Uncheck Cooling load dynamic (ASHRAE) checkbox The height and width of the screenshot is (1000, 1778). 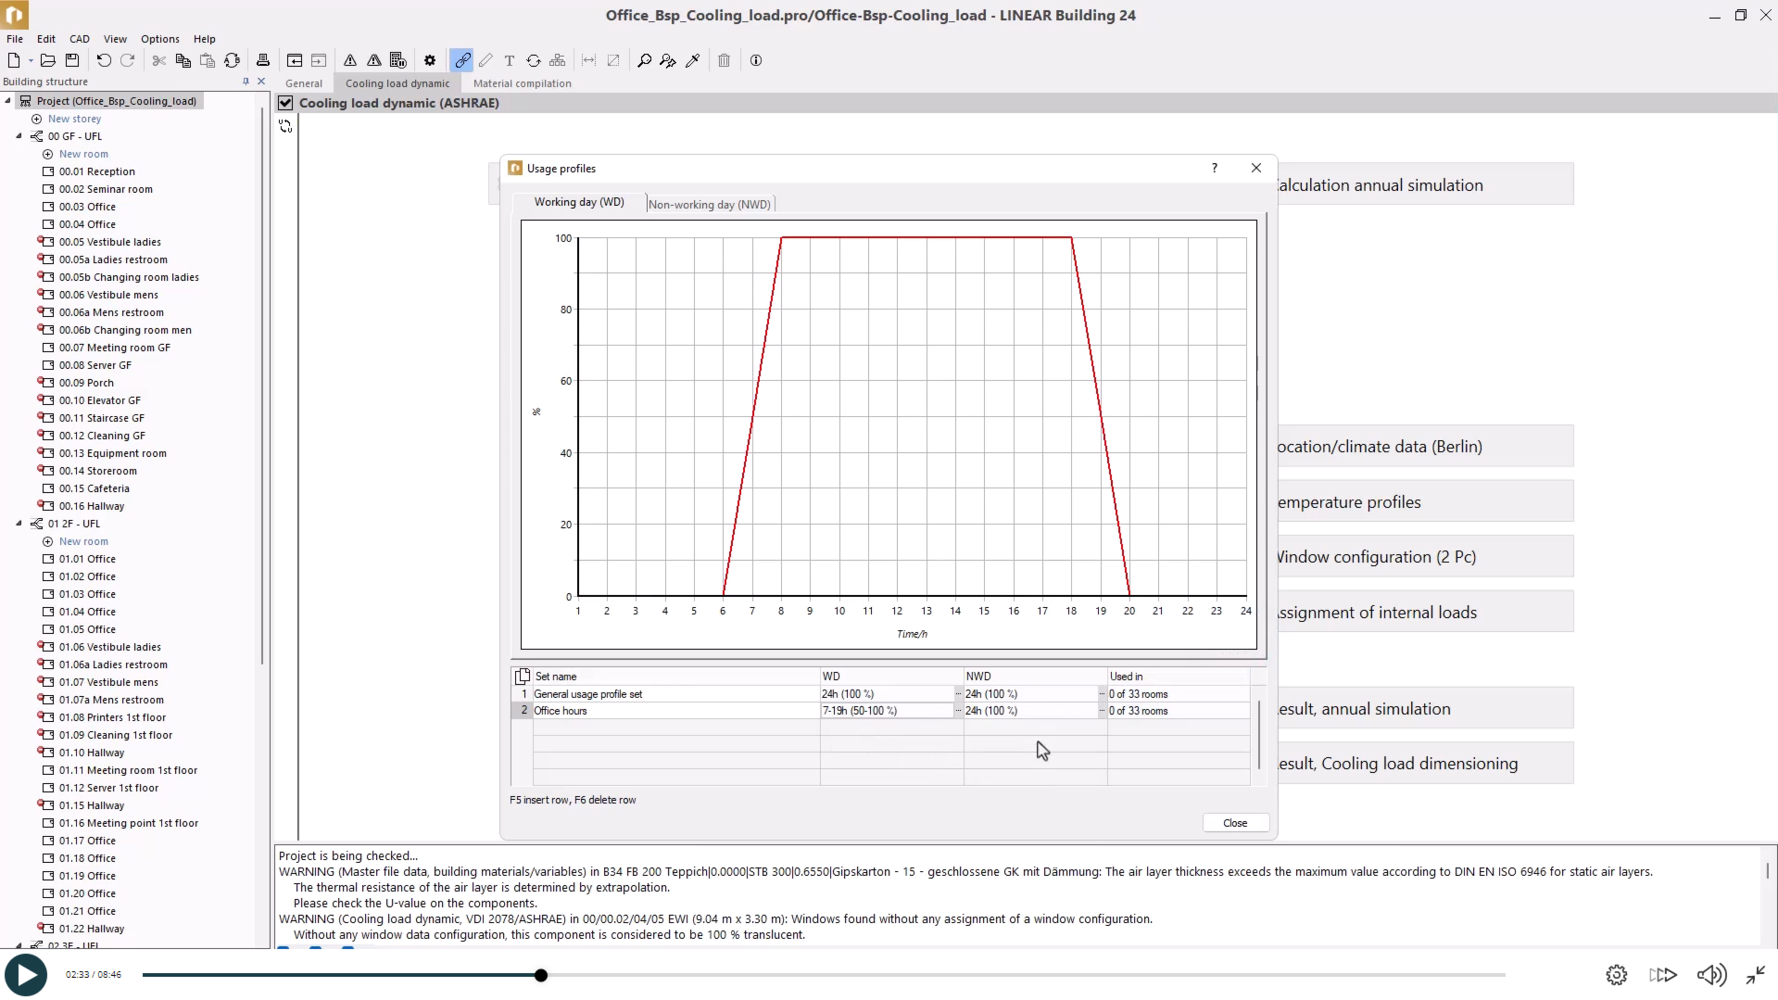286,103
